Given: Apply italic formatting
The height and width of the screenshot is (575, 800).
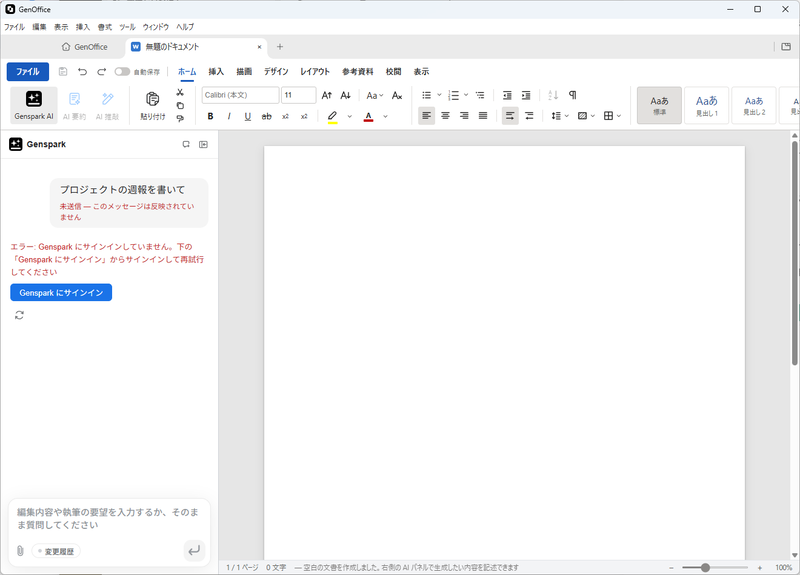Looking at the screenshot, I should click(229, 116).
